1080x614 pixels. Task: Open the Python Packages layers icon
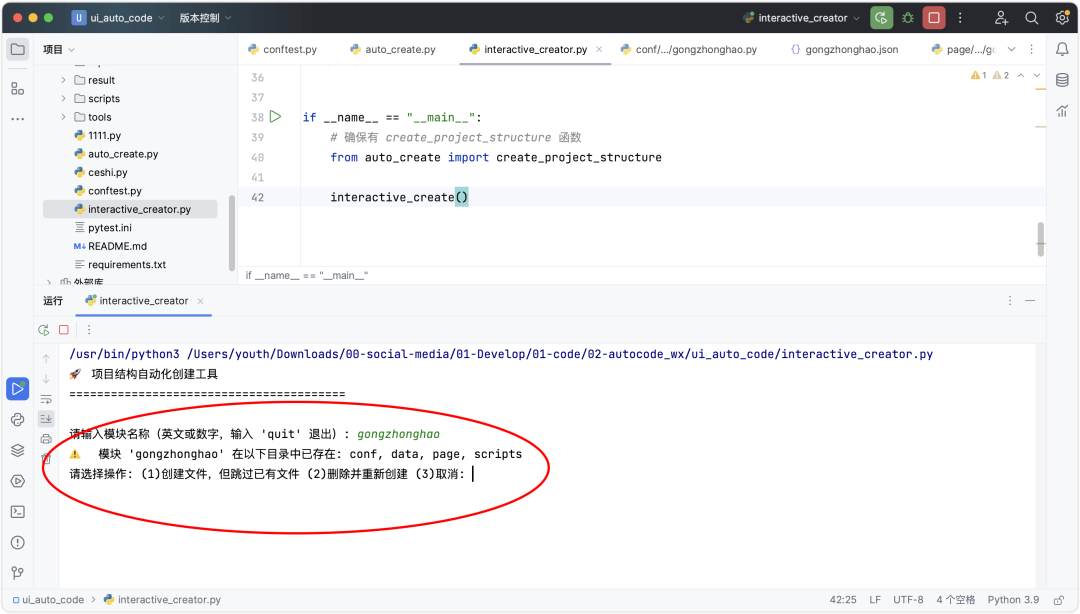coord(18,450)
